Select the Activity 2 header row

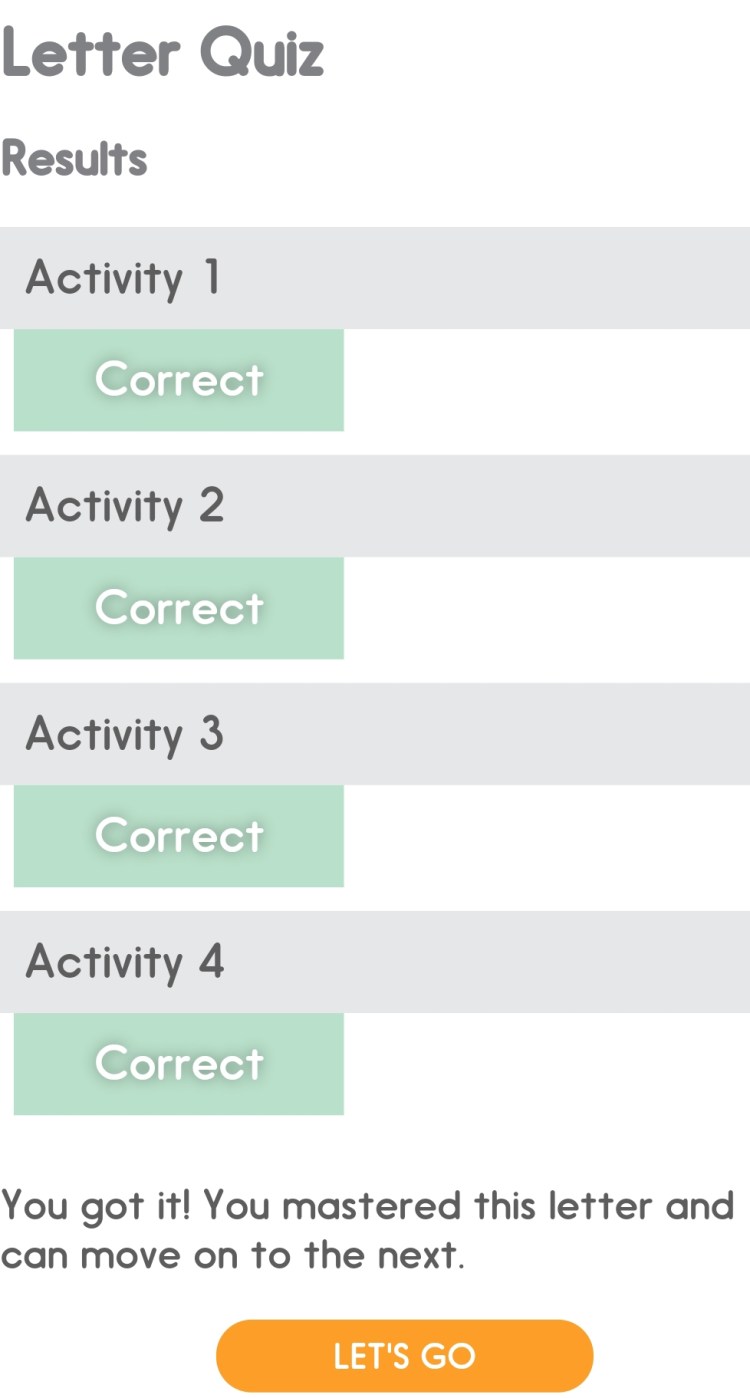(x=375, y=506)
